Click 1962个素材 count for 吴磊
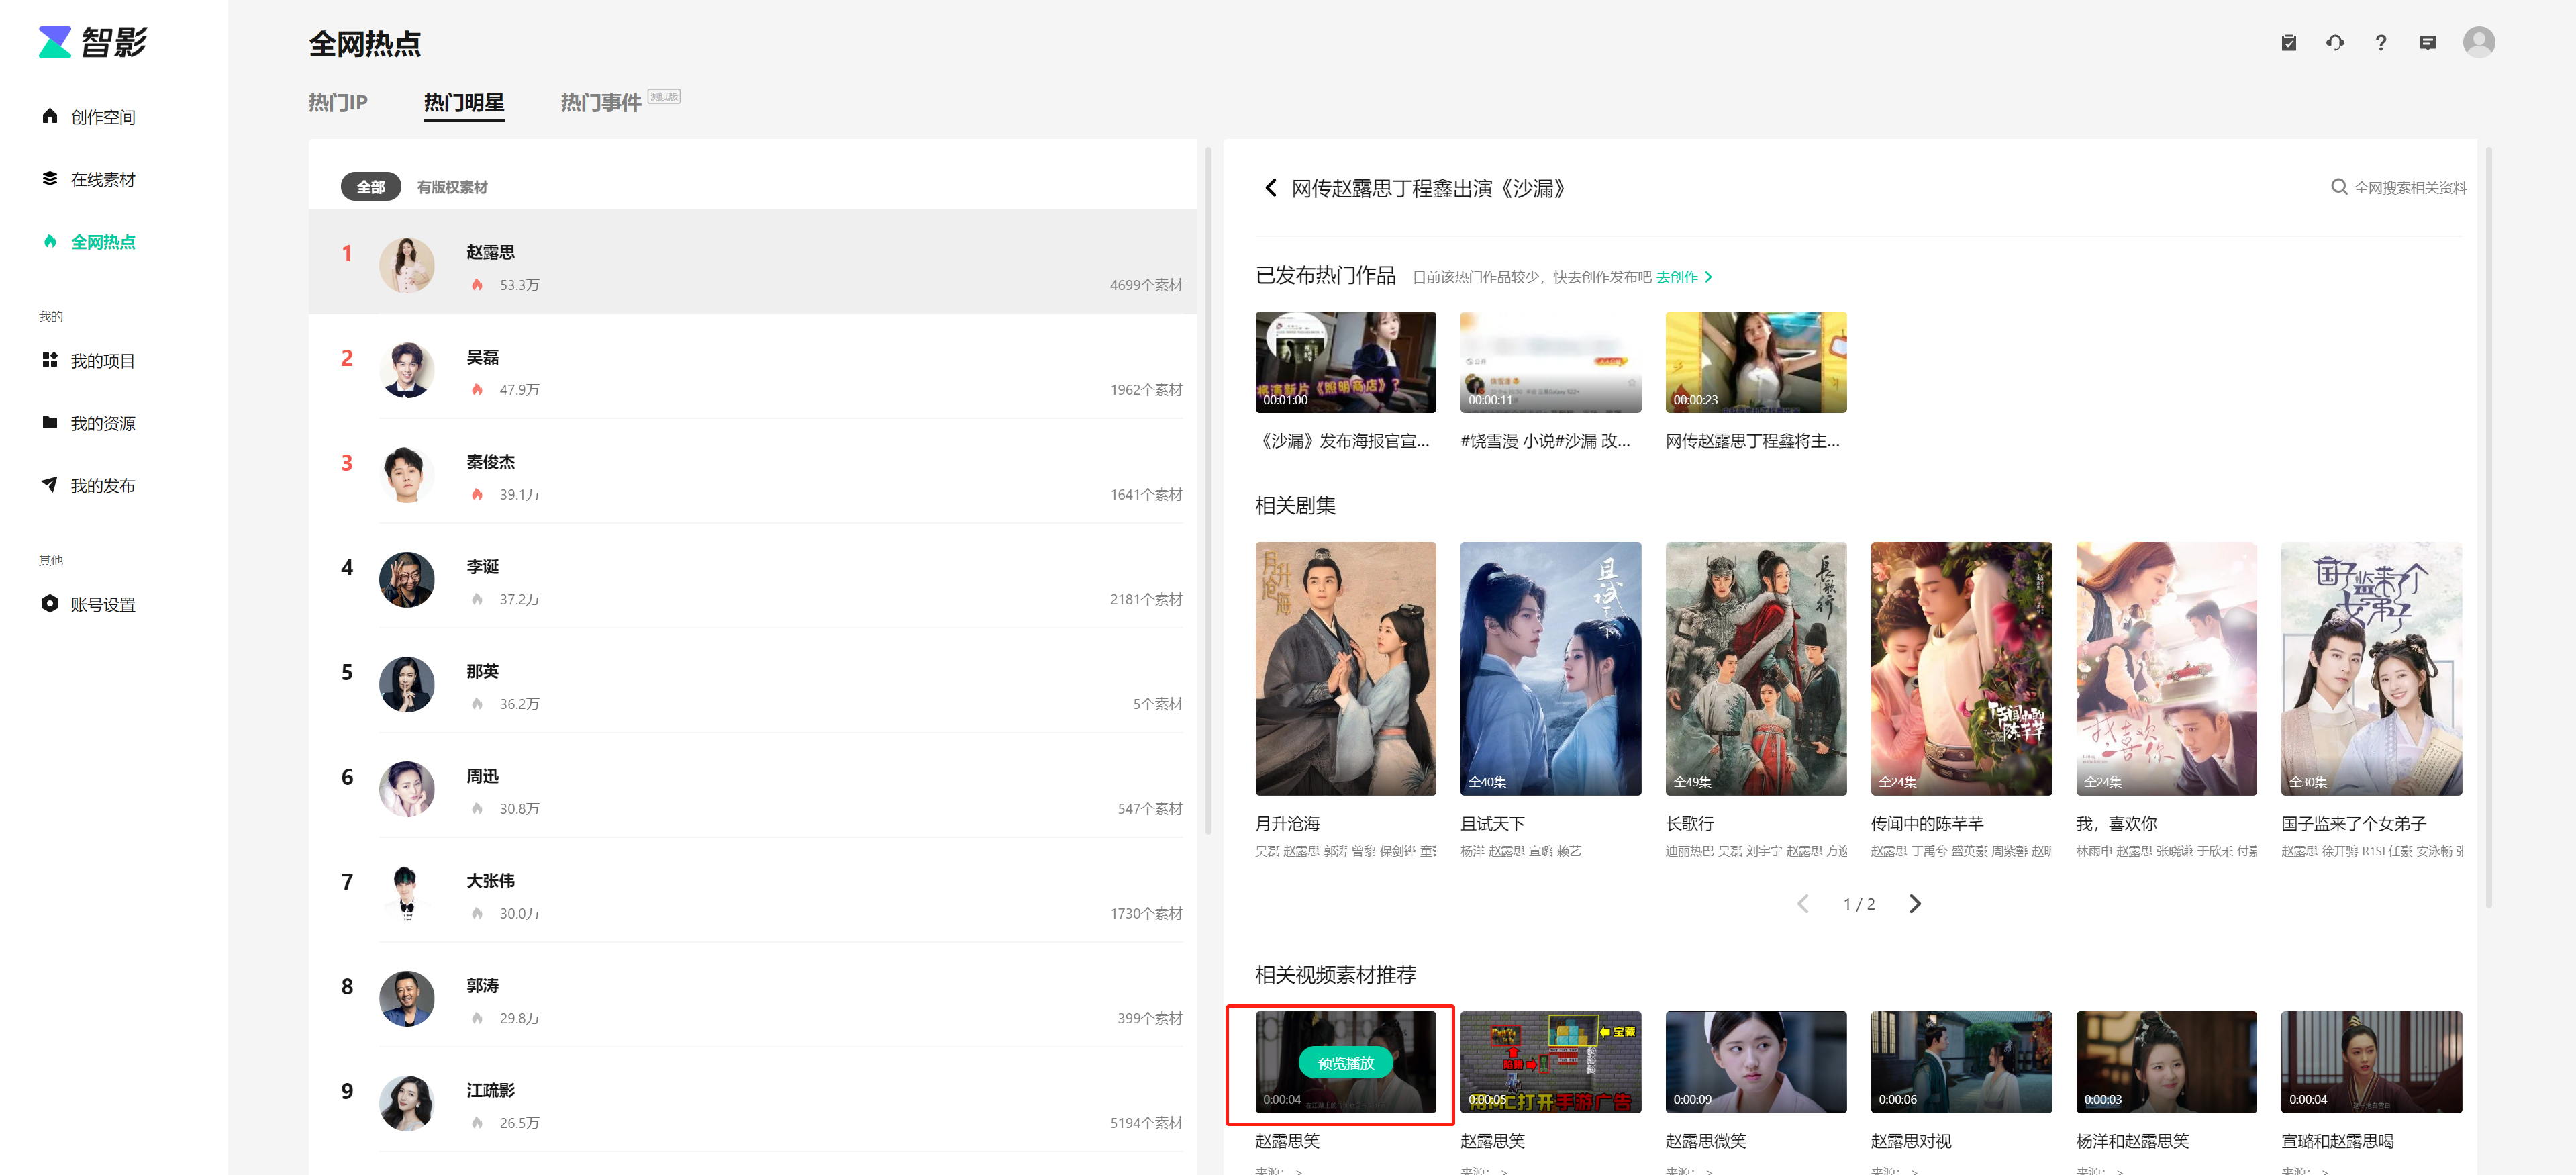This screenshot has width=2576, height=1175. point(1145,390)
